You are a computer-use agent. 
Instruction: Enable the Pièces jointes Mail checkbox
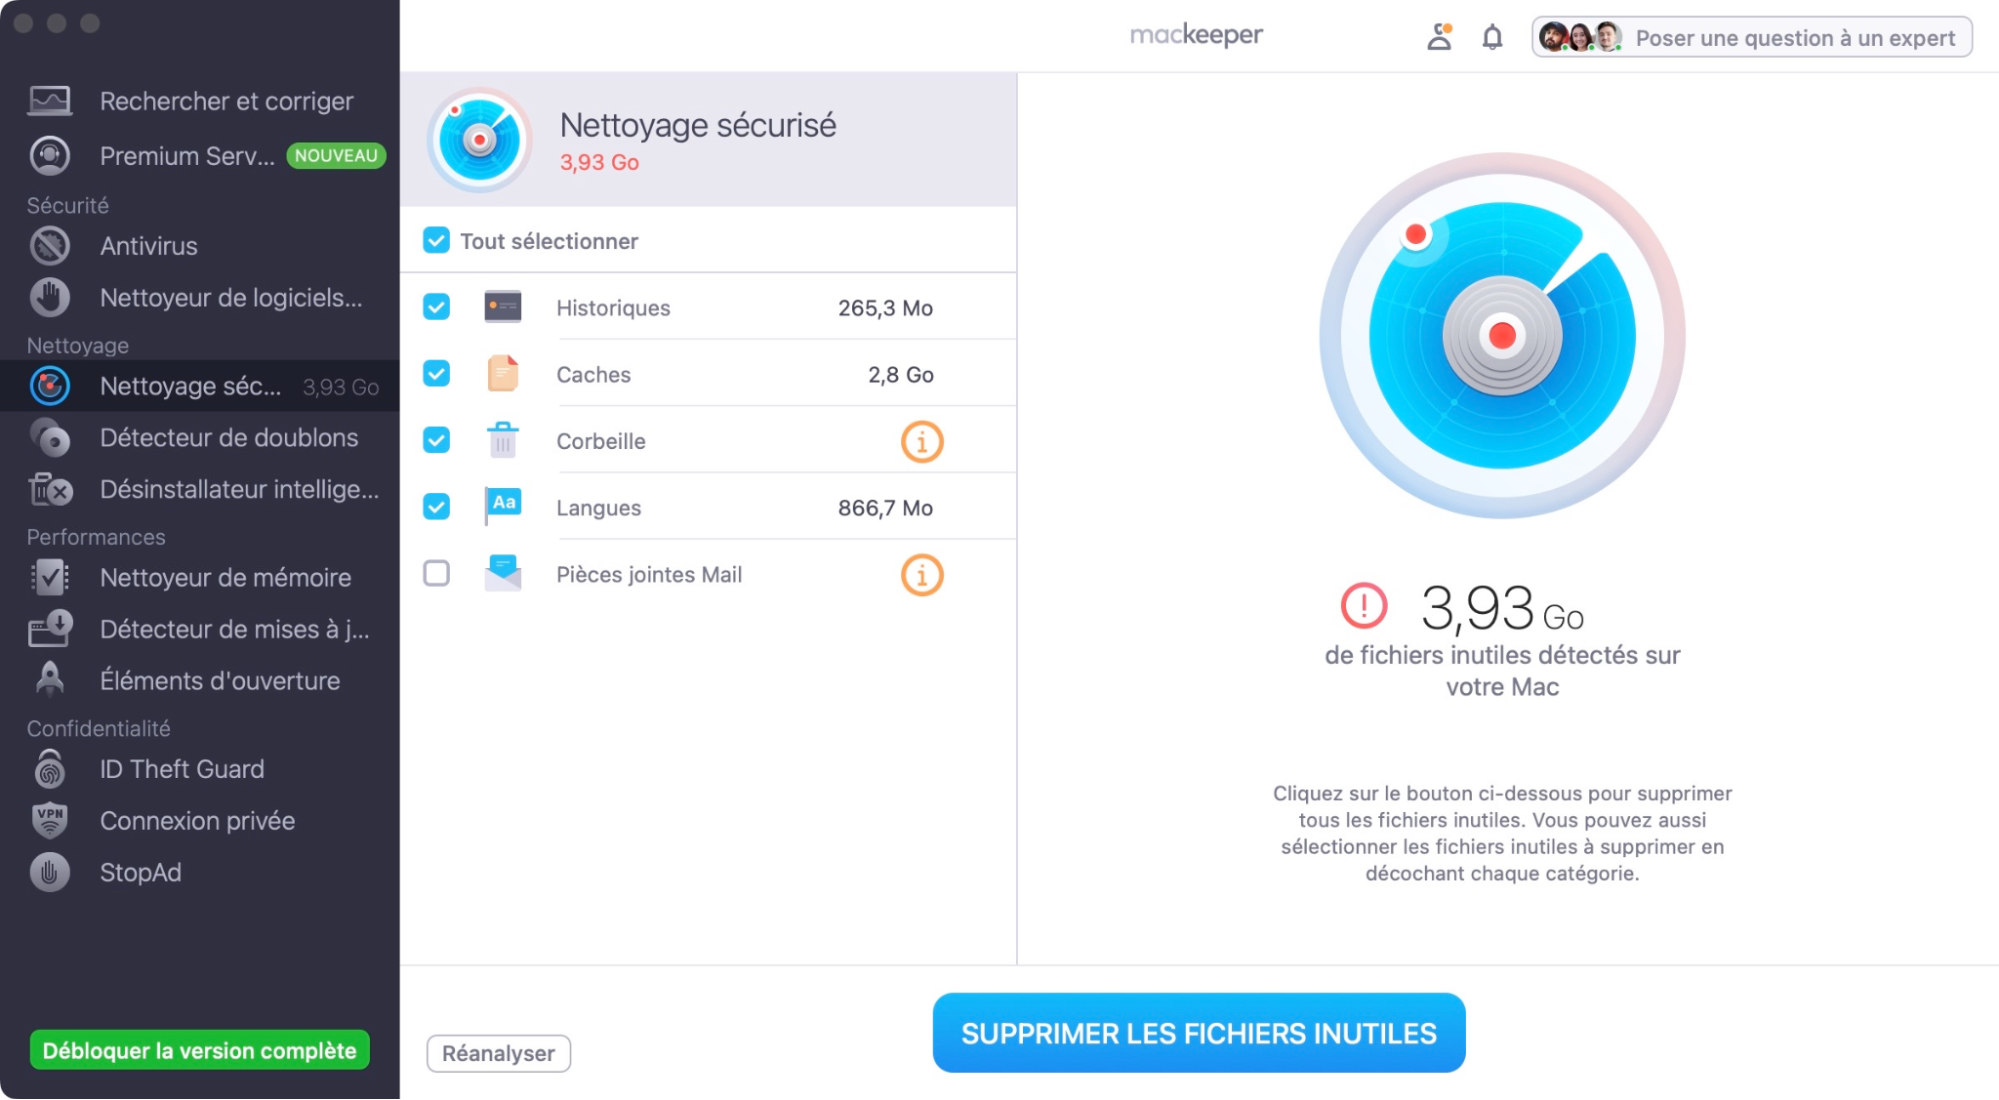tap(437, 574)
